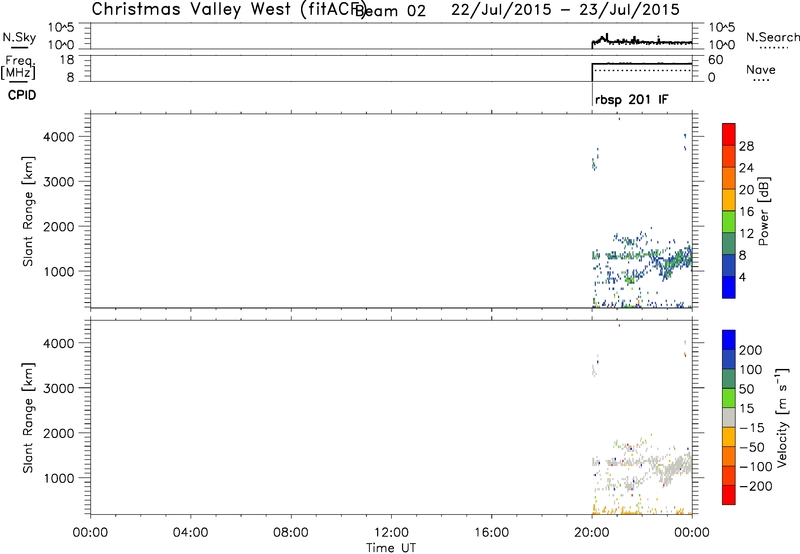Click the red bottom segment of Velocity bar

pyautogui.click(x=729, y=495)
